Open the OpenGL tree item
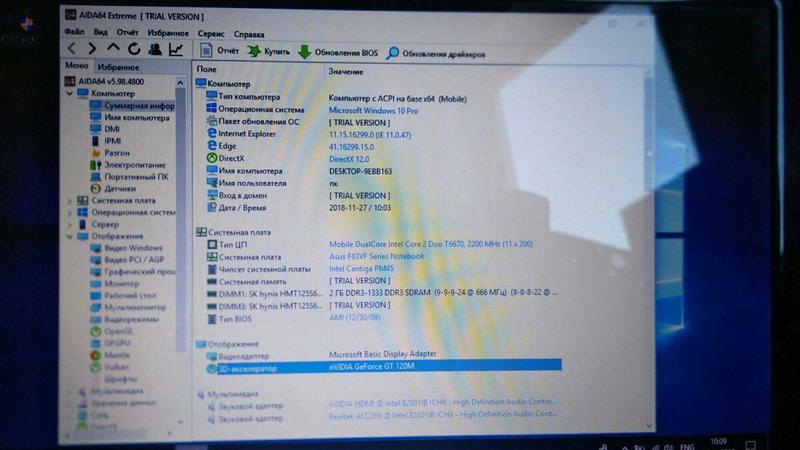Screen dimensions: 800x450 click(118, 331)
